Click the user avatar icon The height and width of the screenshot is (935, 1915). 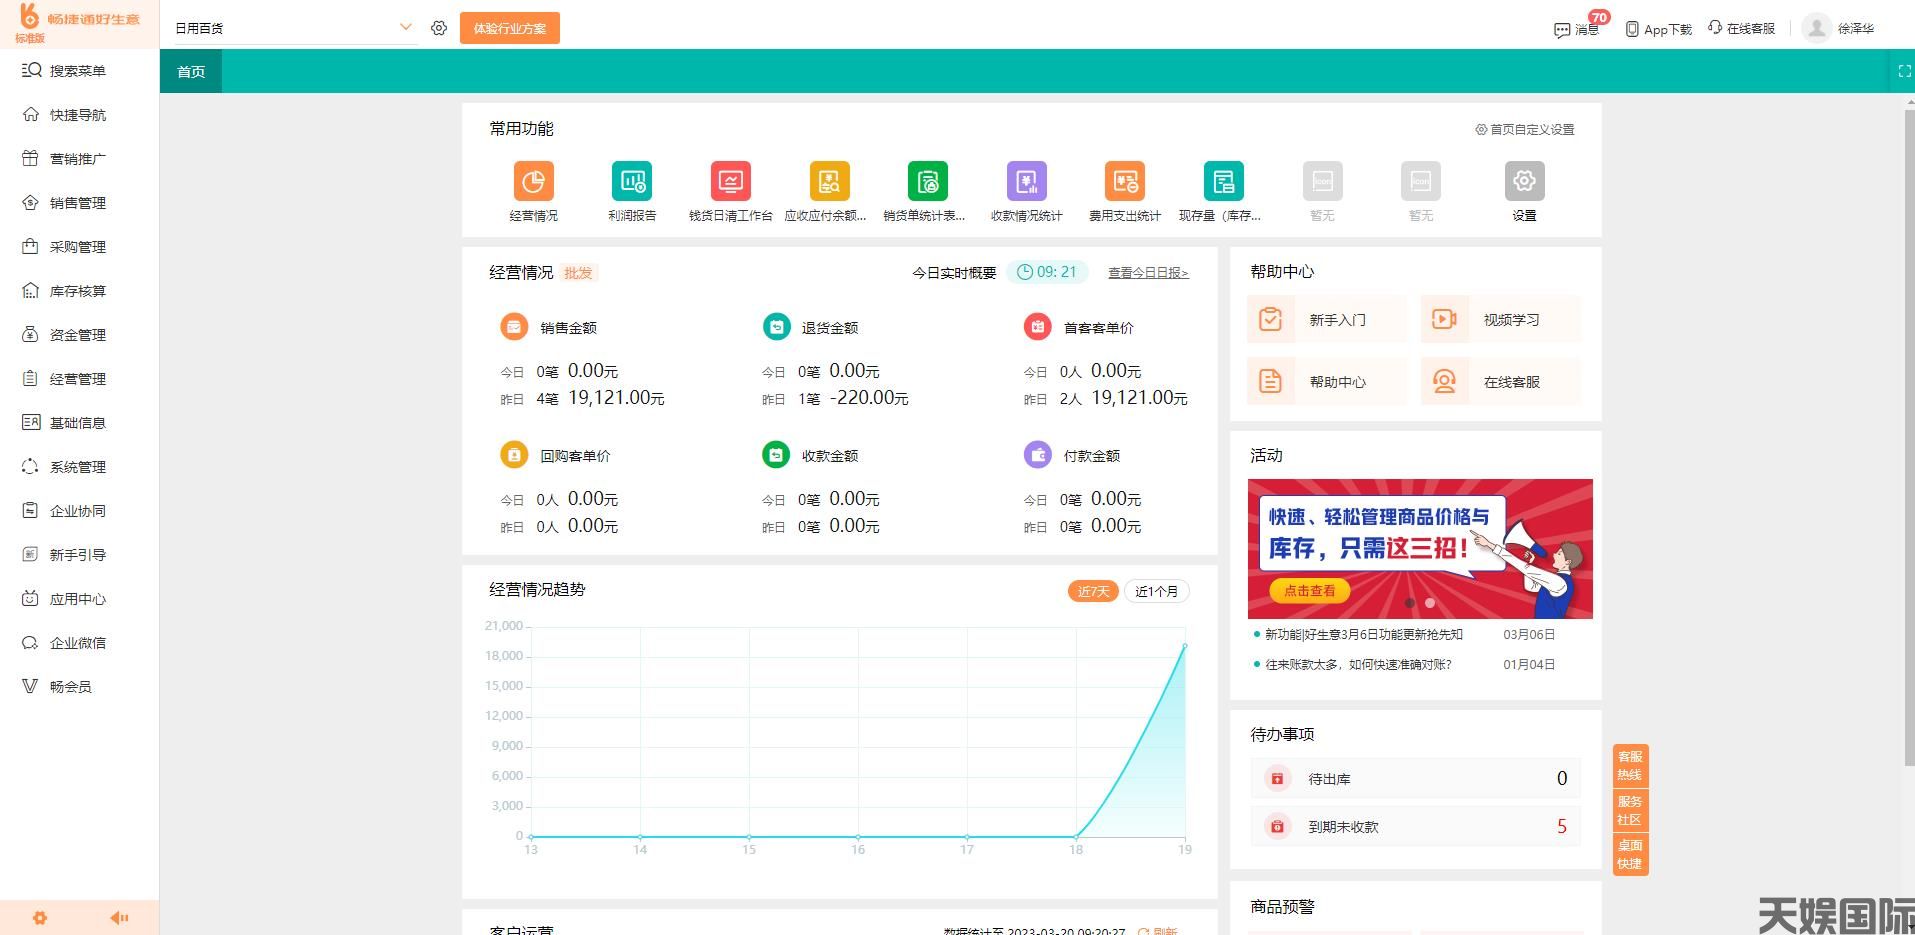[1816, 28]
